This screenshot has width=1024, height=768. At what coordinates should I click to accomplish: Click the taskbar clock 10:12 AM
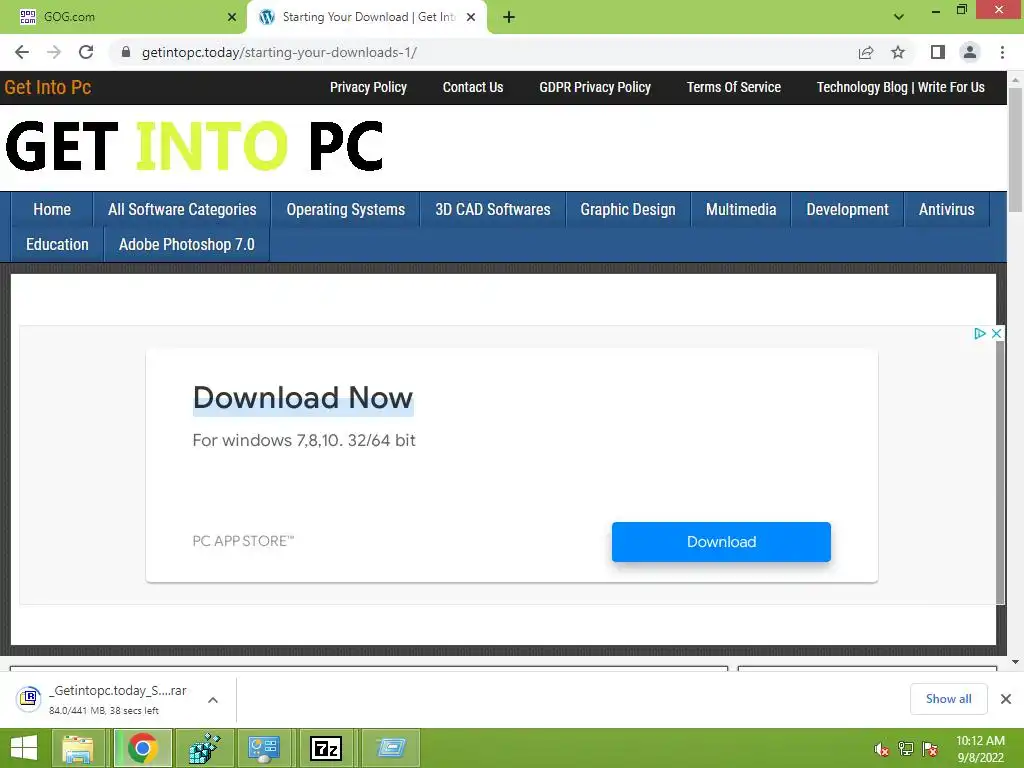(x=980, y=741)
